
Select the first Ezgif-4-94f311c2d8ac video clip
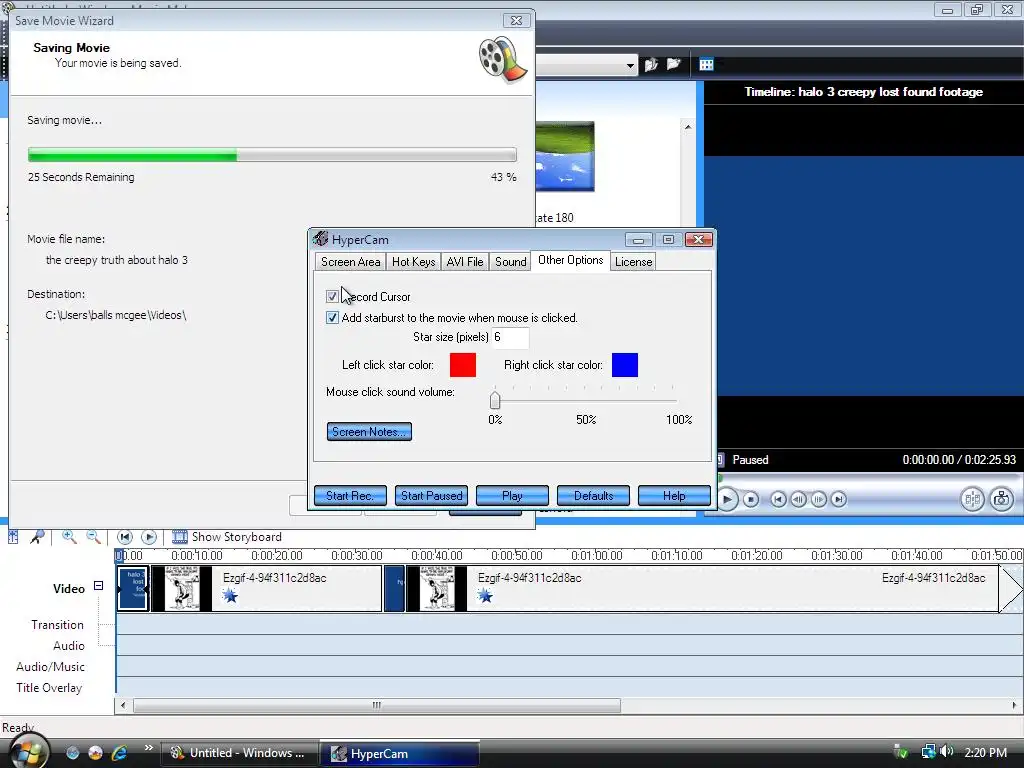pos(266,588)
